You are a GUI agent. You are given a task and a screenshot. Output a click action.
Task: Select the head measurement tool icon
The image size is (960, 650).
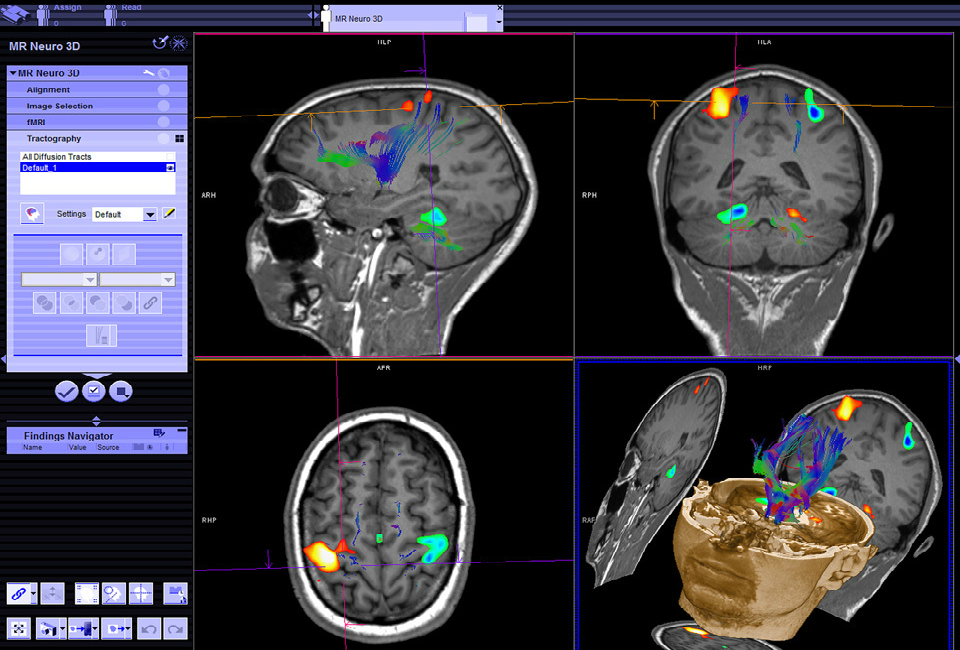(x=114, y=594)
